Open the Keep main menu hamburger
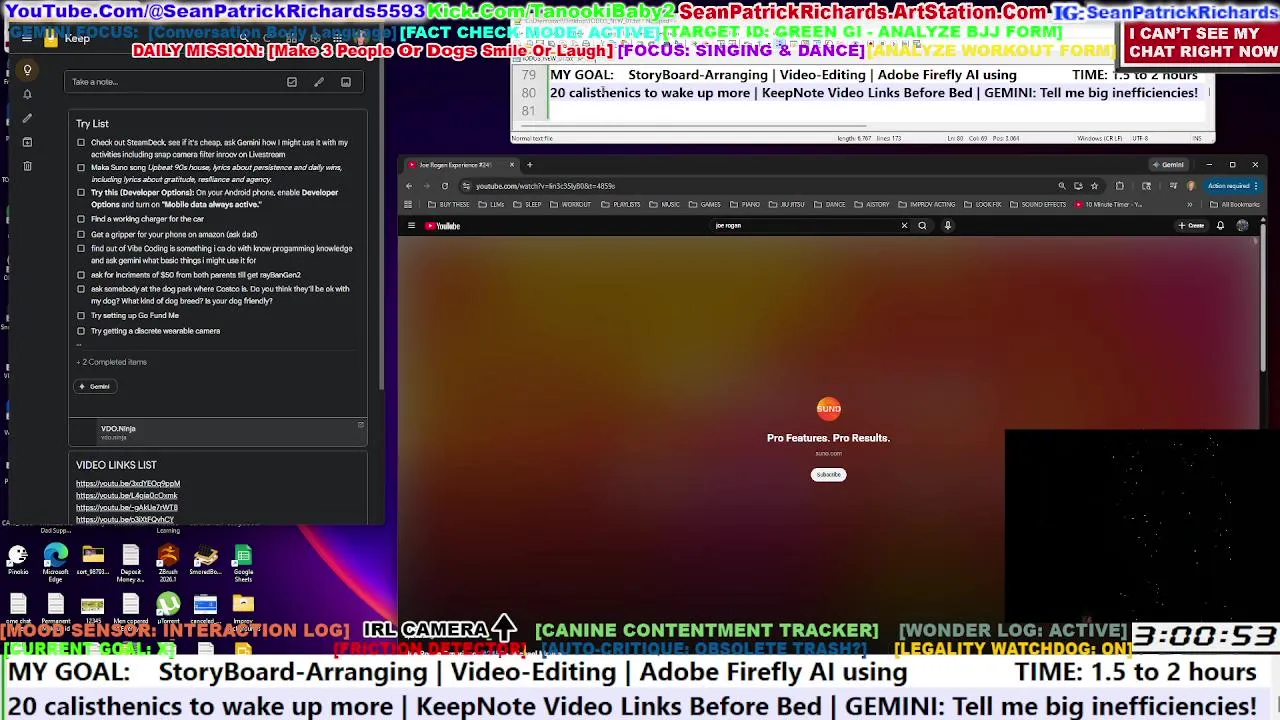1280x720 pixels. coord(27,39)
